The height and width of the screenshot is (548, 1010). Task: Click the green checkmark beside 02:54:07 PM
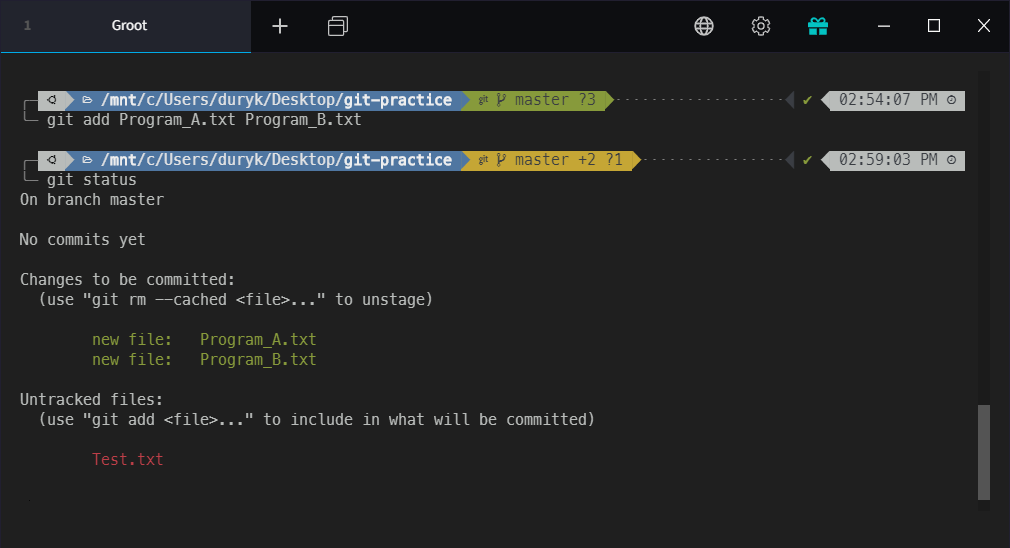coord(807,100)
